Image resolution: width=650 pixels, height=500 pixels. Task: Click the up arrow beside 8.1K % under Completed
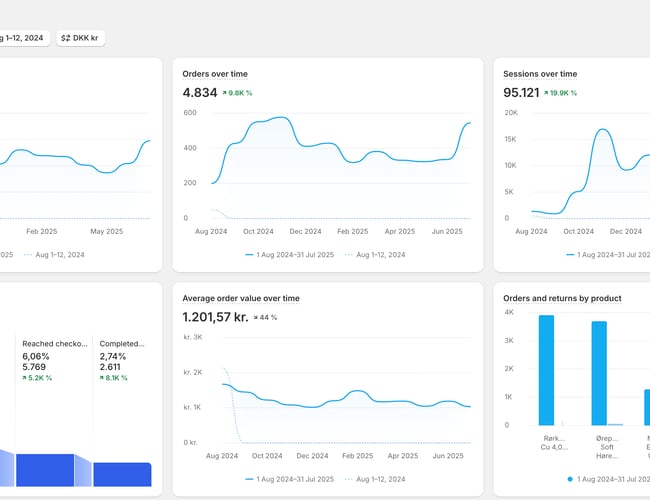[103, 378]
